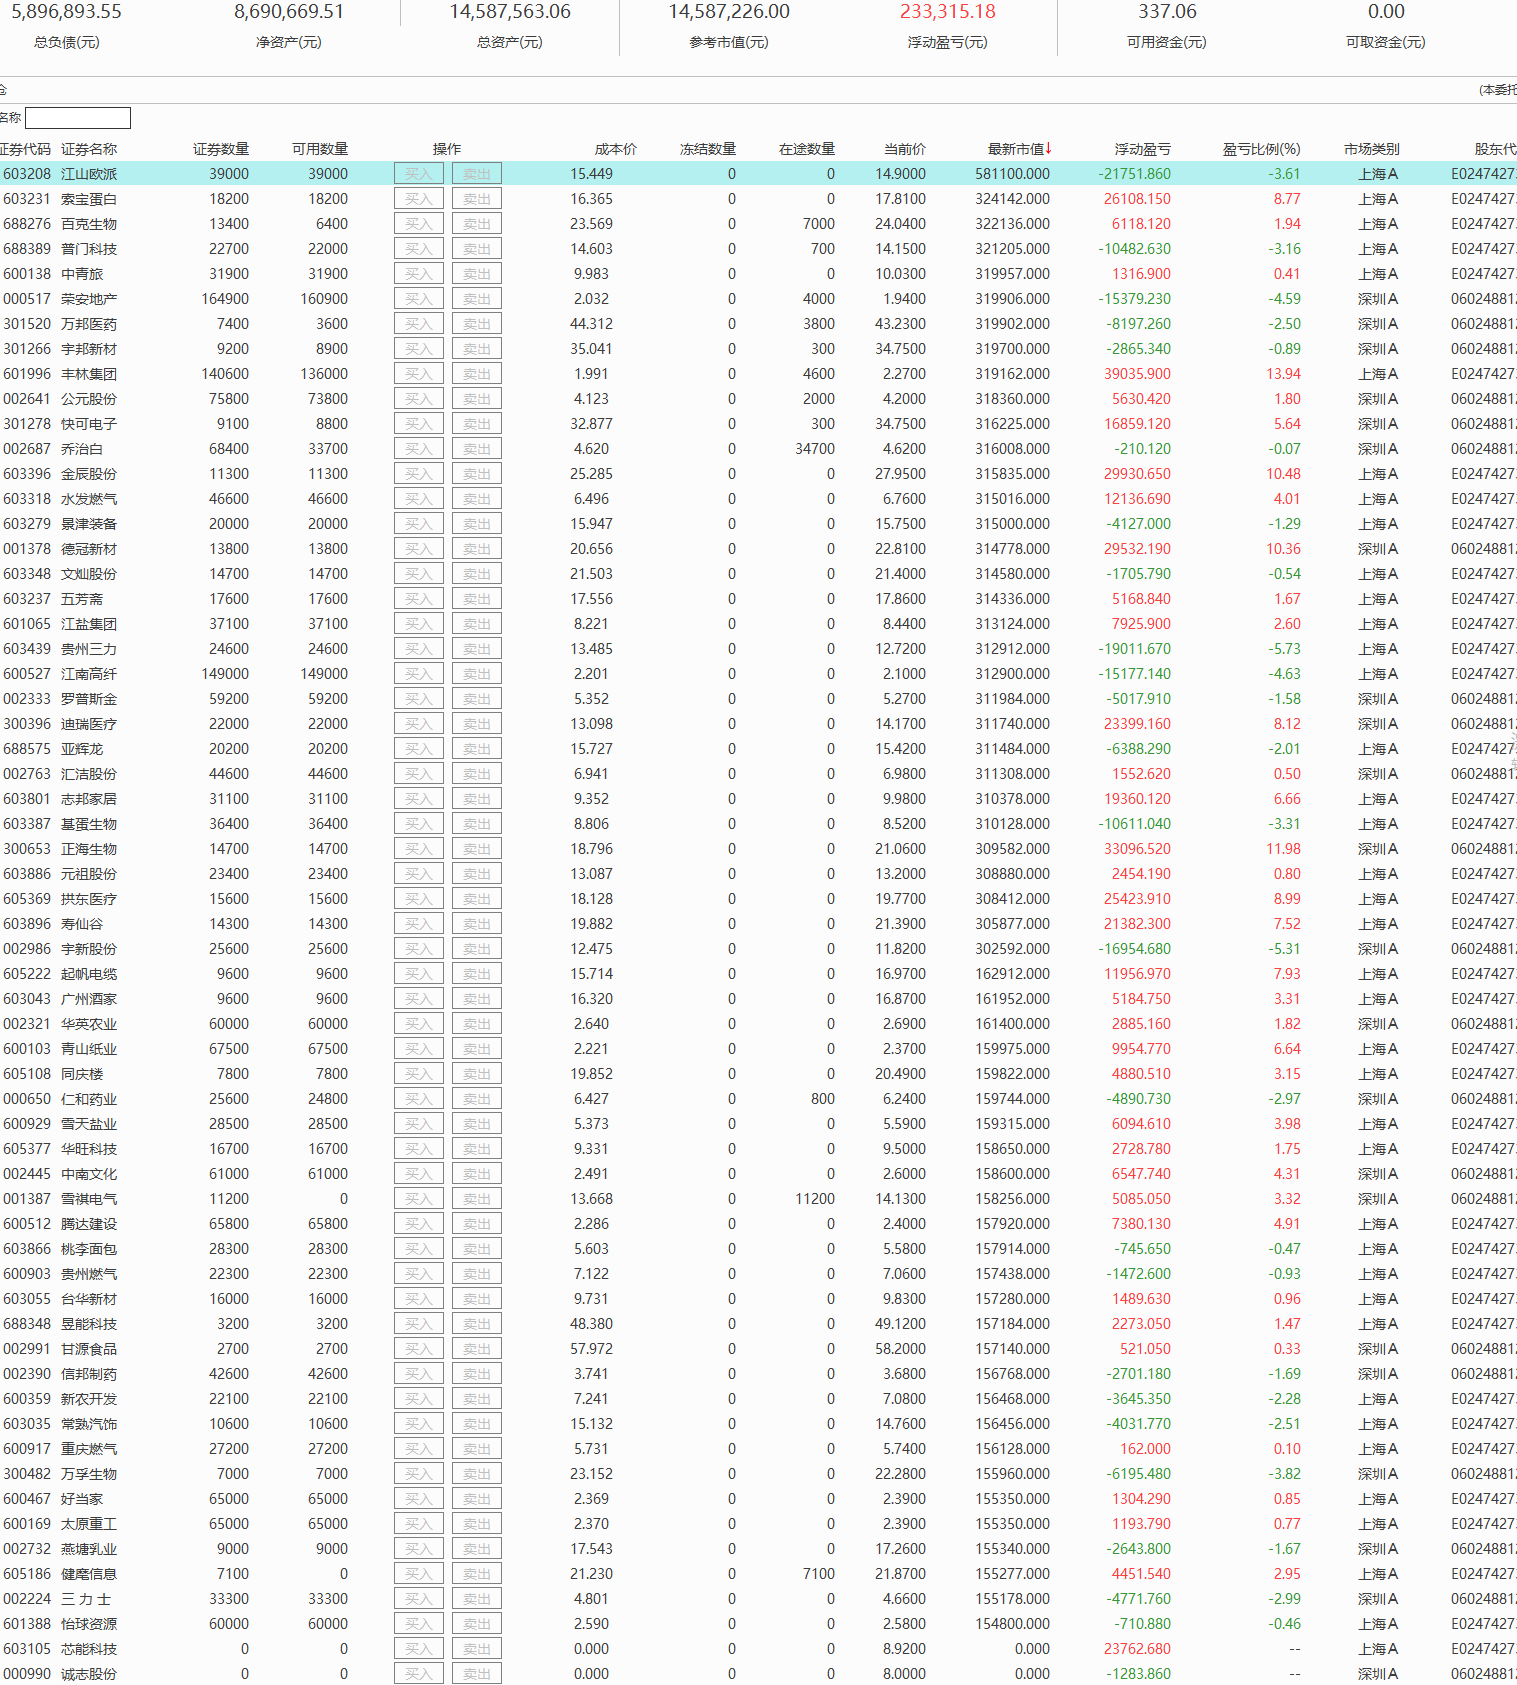Screen dimensions: 1517x1685
Task: Sell 德冠新材 via its 卖出 button
Action: coord(477,549)
